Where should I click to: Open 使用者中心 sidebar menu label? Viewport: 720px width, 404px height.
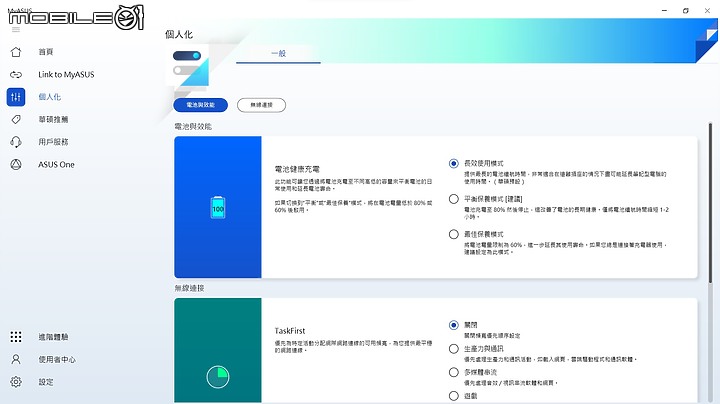(57, 359)
